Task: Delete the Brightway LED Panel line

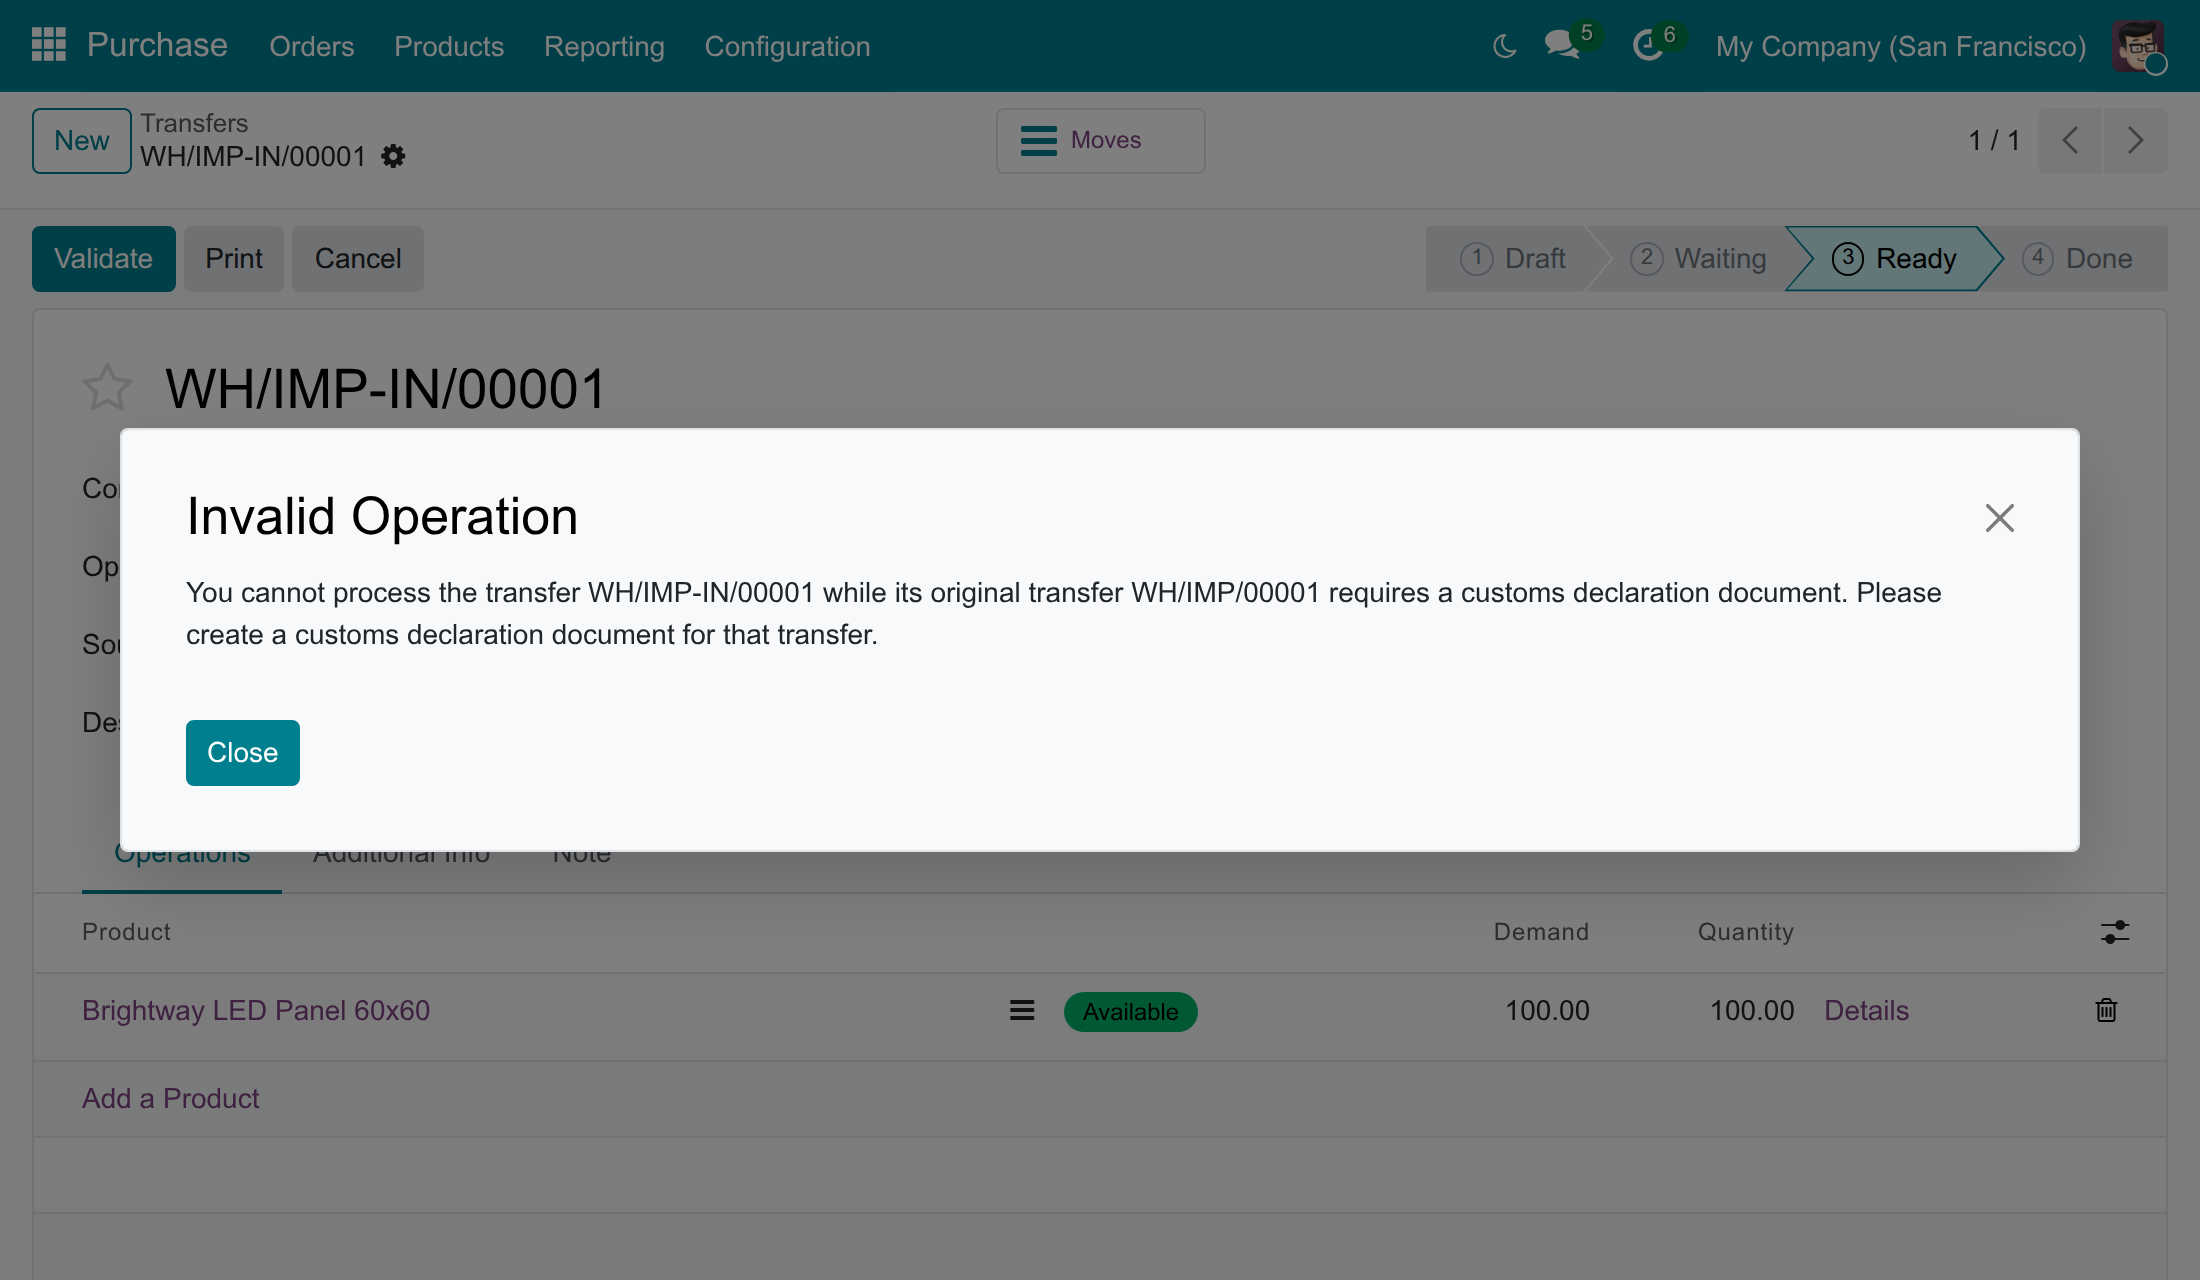Action: [2106, 1010]
